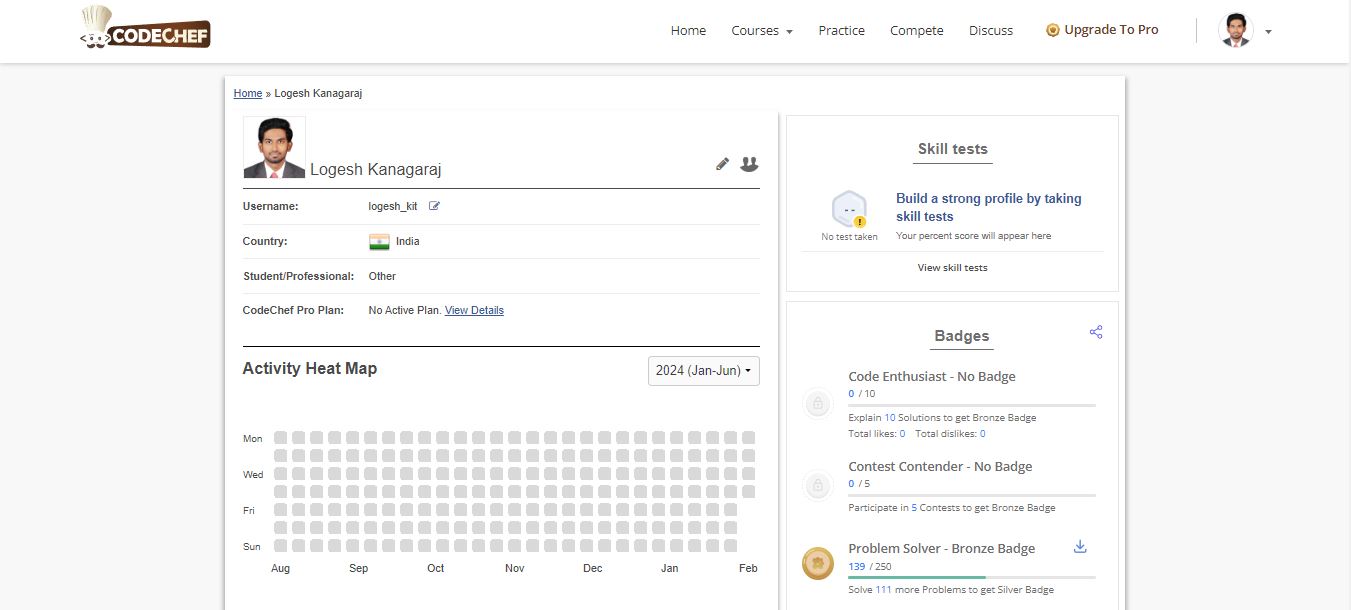Click the India flag icon
This screenshot has height=610, width=1351.
[x=379, y=241]
